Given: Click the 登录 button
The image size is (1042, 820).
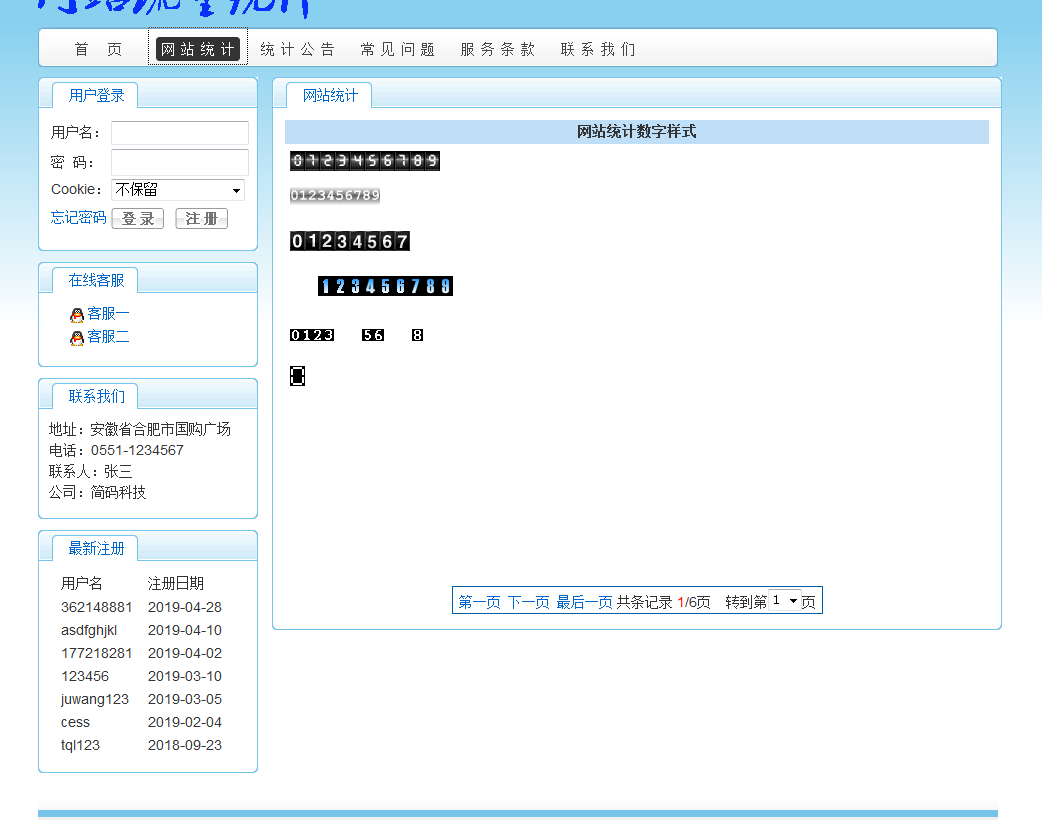Looking at the screenshot, I should [138, 219].
